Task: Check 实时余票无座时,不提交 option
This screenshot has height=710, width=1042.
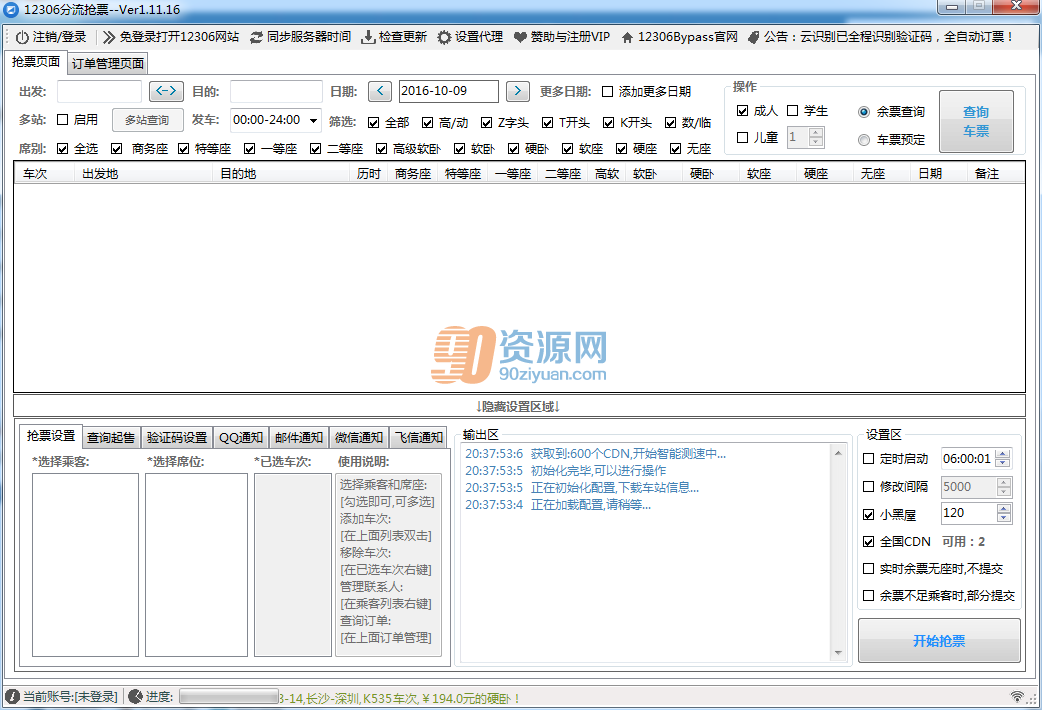Action: click(x=869, y=568)
